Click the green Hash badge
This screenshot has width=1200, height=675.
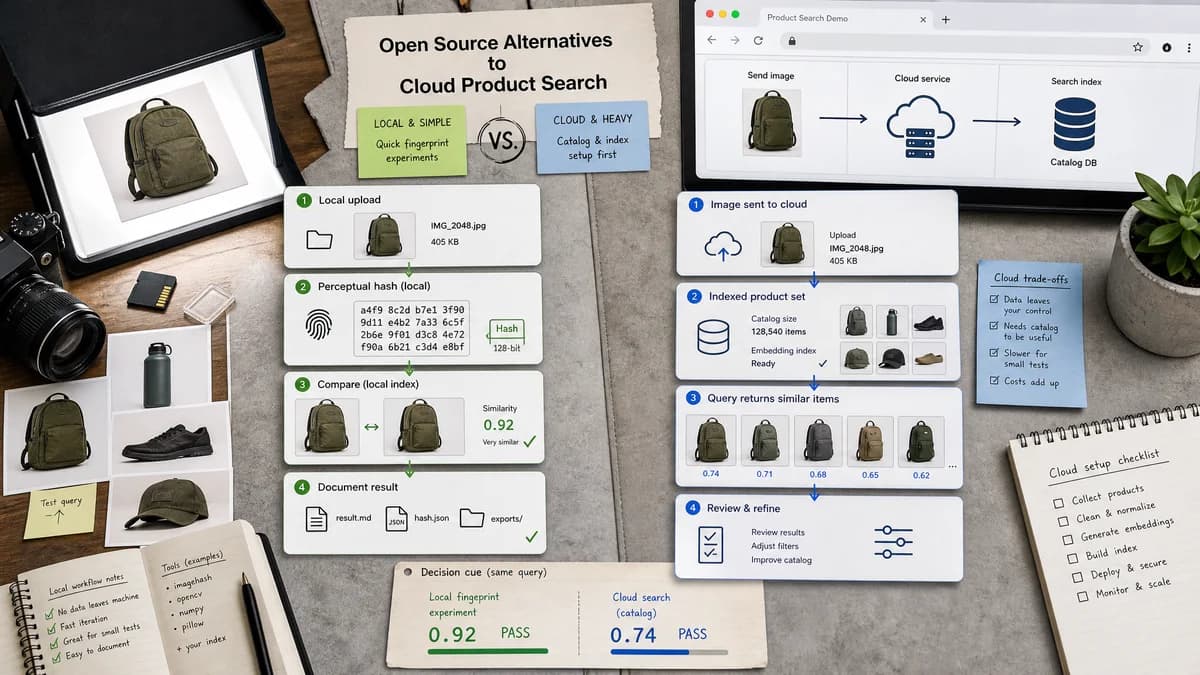[506, 328]
